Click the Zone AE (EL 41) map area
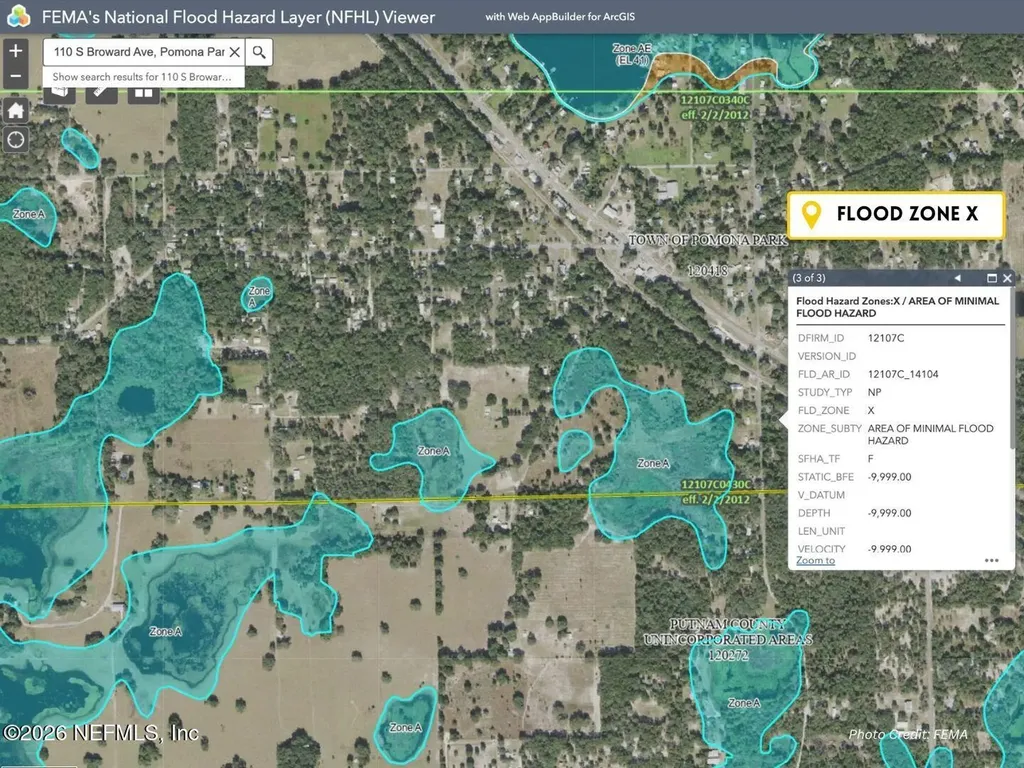Viewport: 1024px width, 768px height. click(632, 54)
